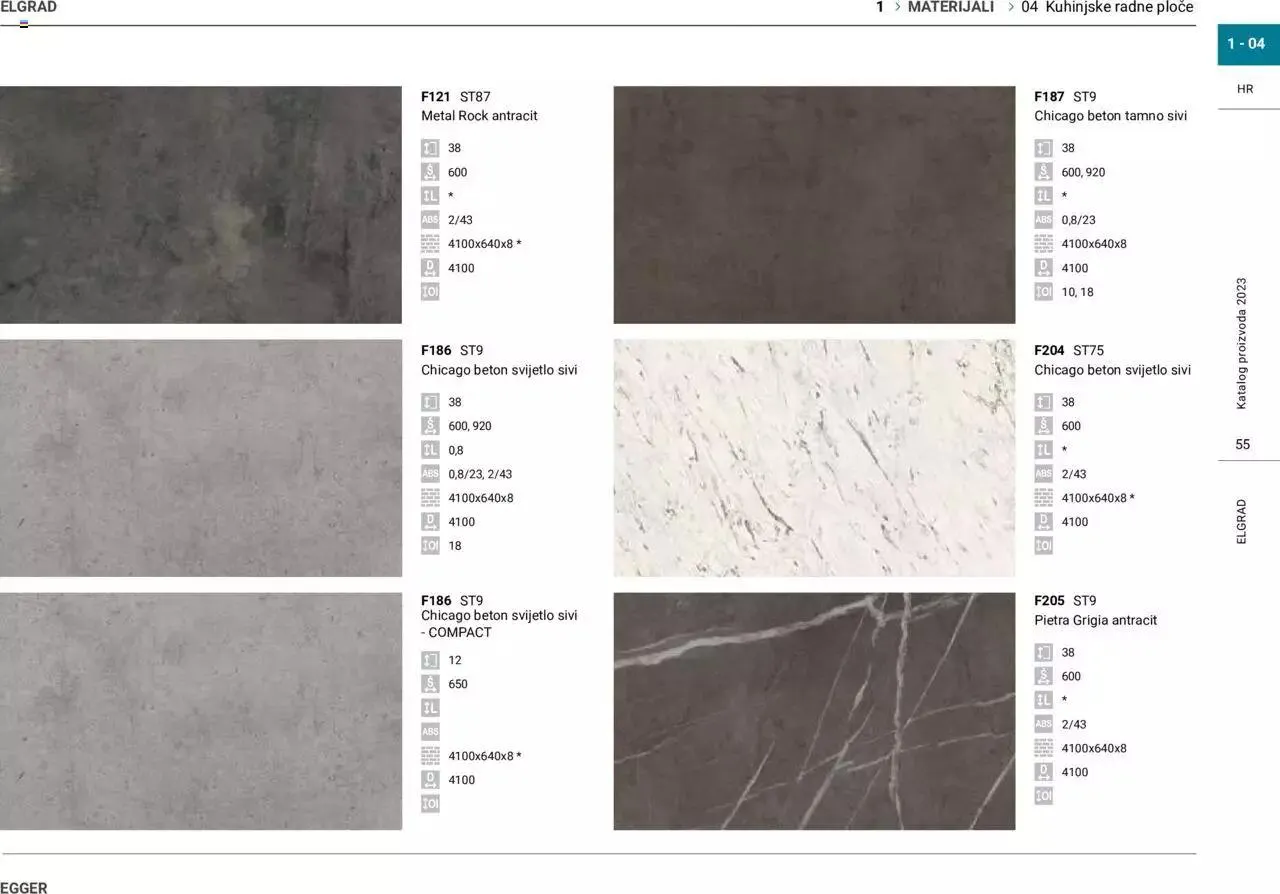Click the thickness icon beside 12 for F186 COMPACT
This screenshot has height=894, width=1280.
click(430, 660)
